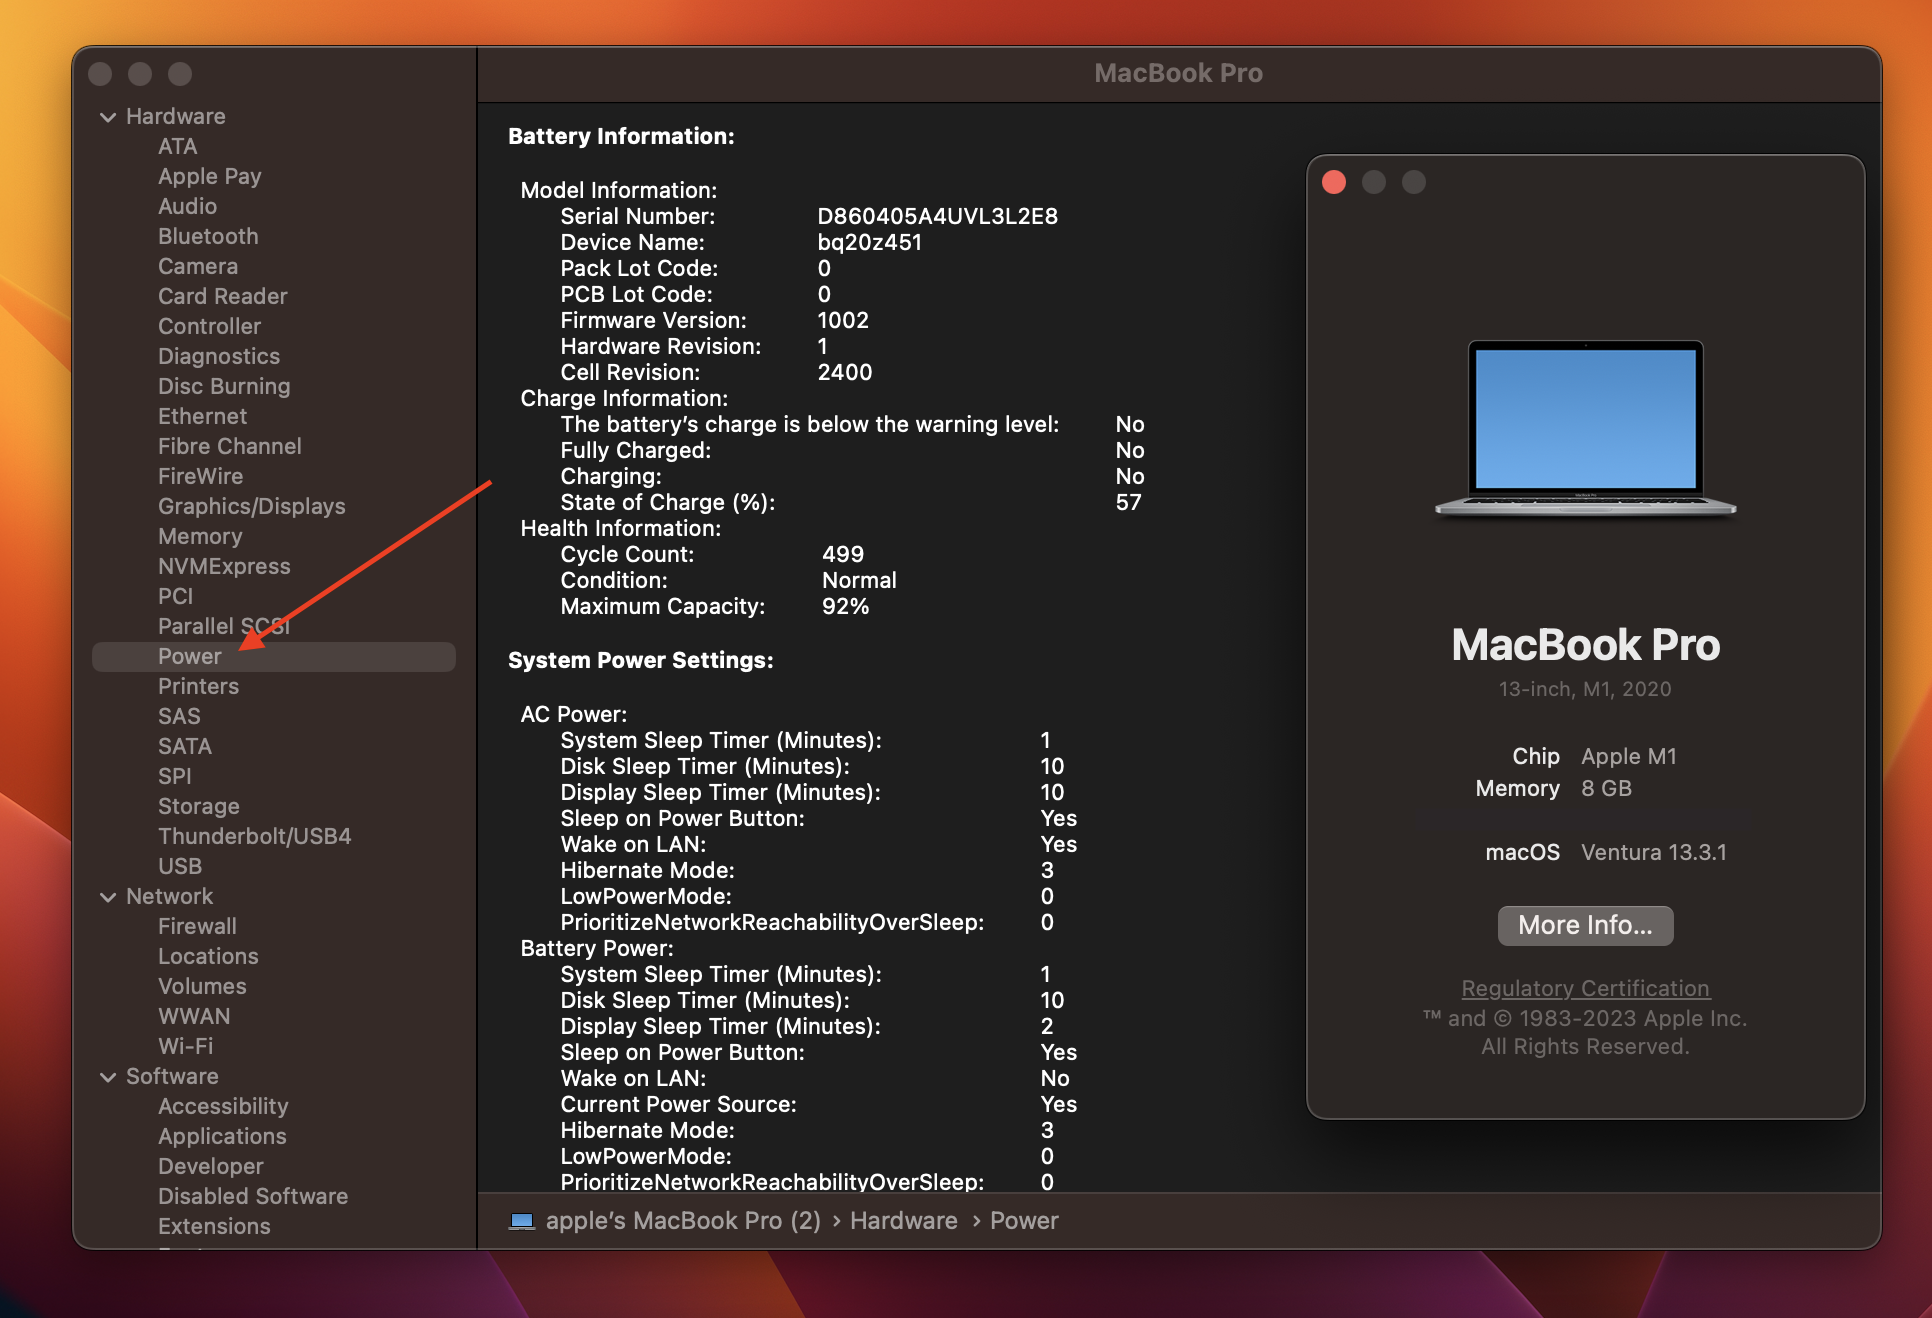Select the highlighted Power entry
The height and width of the screenshot is (1318, 1932).
click(x=274, y=656)
